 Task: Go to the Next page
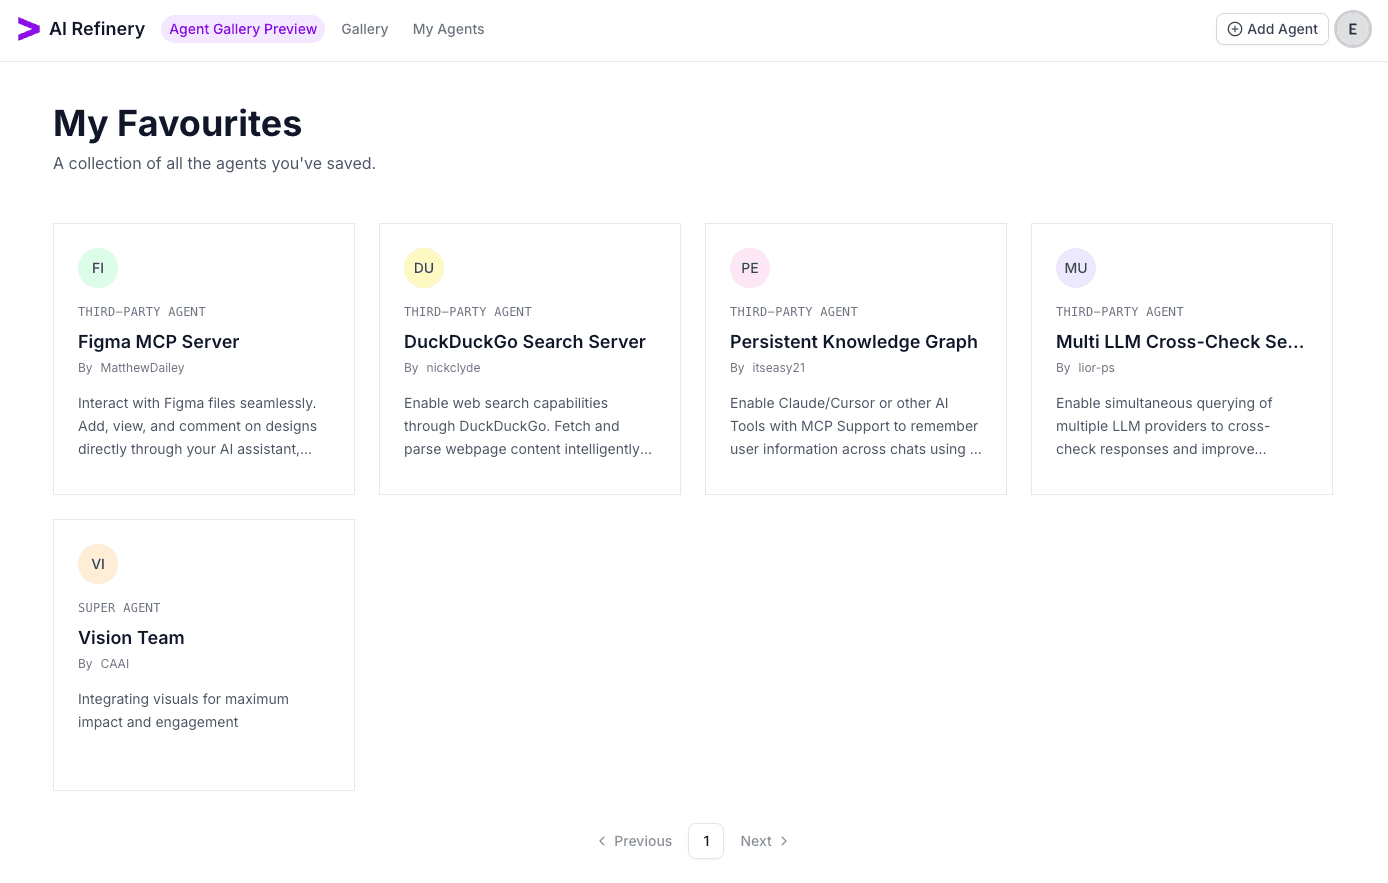tap(756, 841)
